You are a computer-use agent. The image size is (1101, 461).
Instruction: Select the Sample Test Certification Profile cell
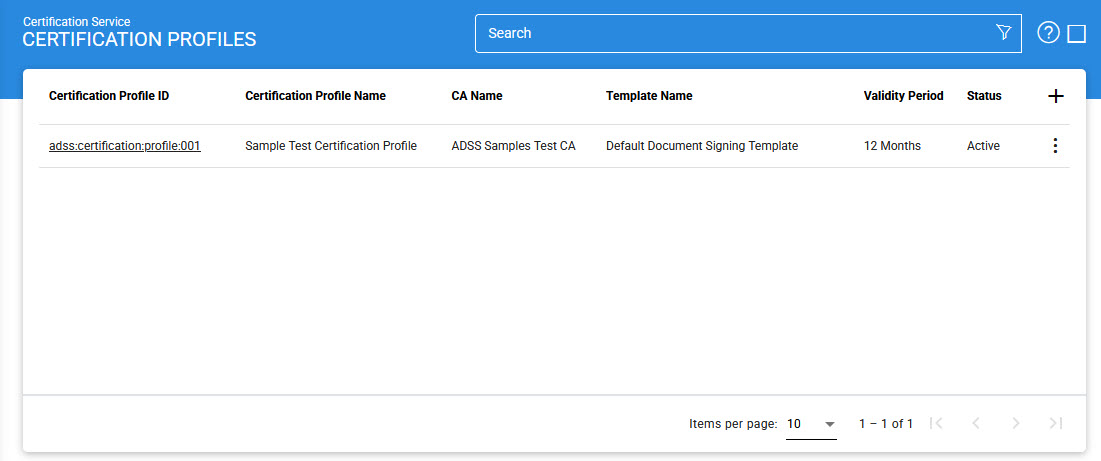pyautogui.click(x=331, y=146)
